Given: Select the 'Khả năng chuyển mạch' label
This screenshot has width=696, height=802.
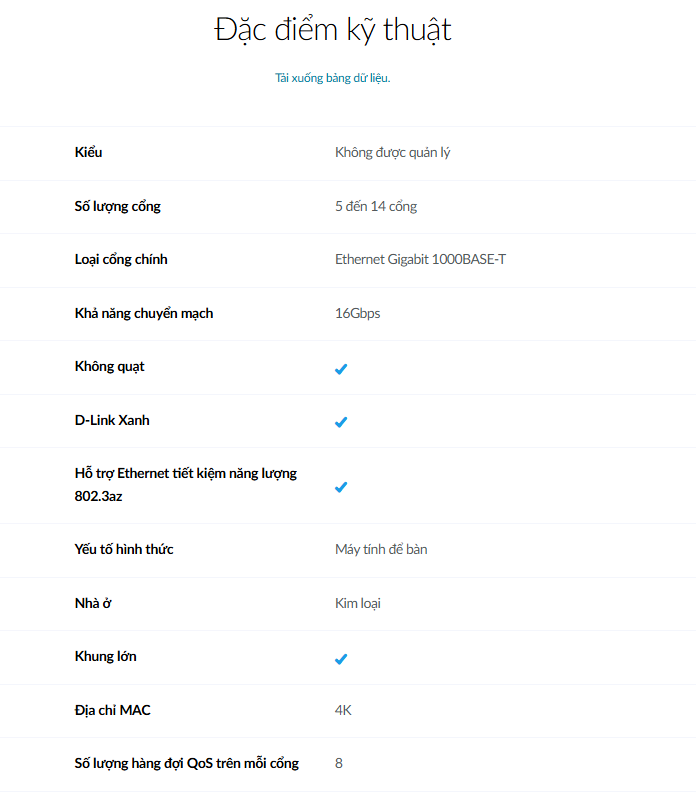Looking at the screenshot, I should [144, 314].
